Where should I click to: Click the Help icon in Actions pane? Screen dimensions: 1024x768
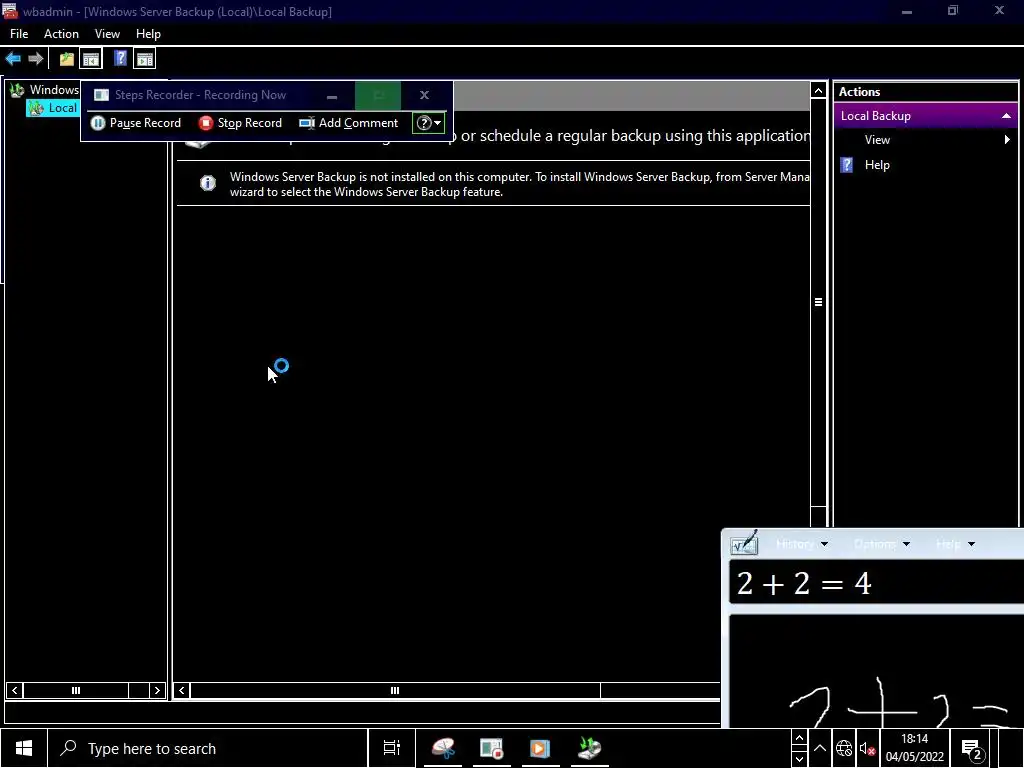846,165
